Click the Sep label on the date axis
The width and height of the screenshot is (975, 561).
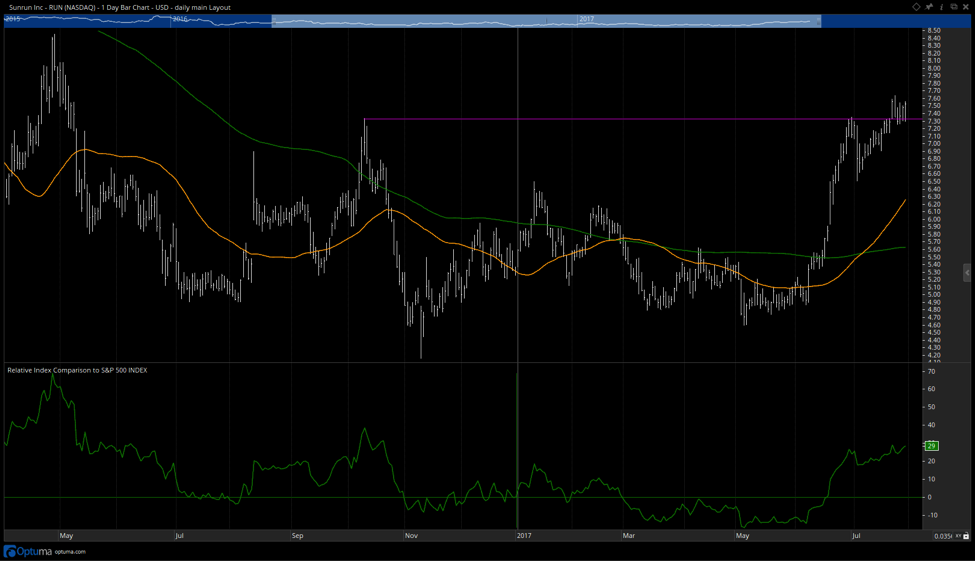(x=297, y=536)
